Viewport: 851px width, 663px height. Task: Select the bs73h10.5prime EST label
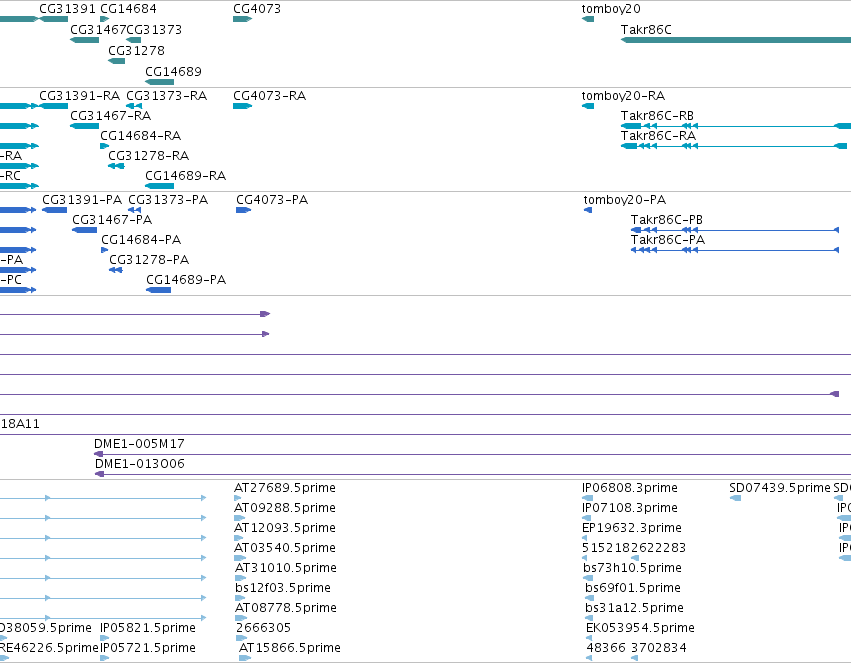pos(632,568)
